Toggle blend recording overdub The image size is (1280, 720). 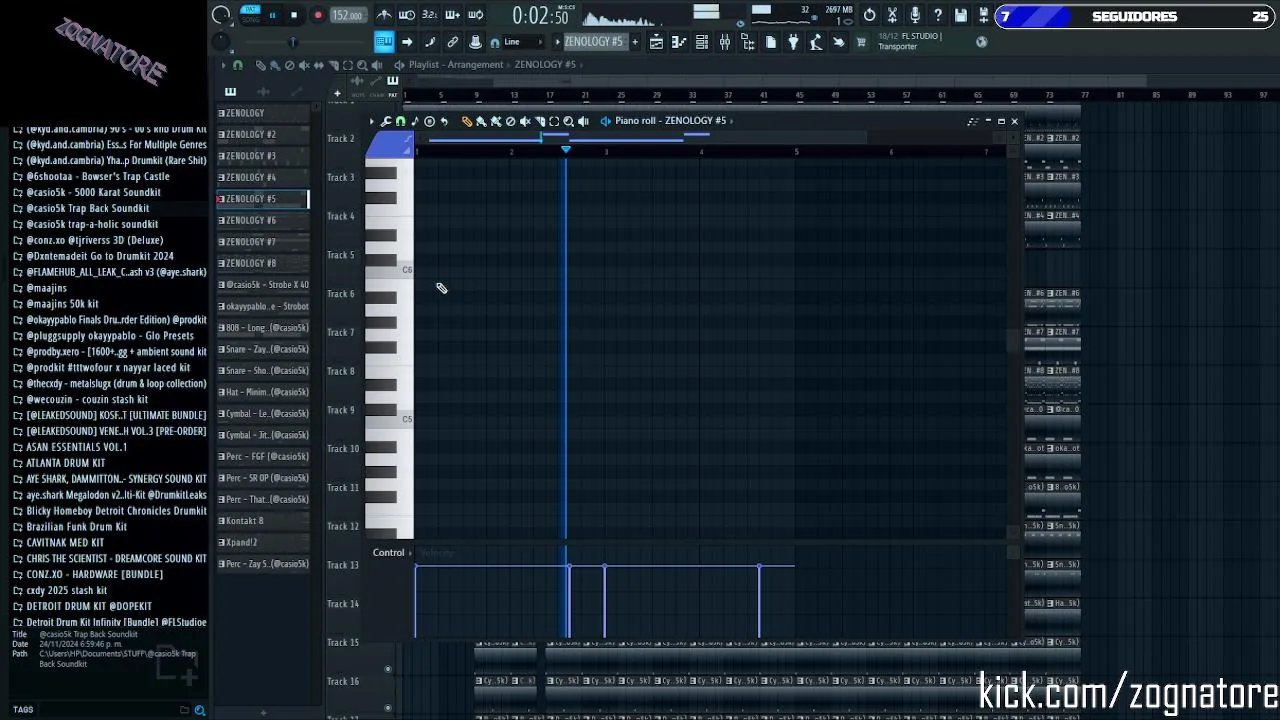tap(453, 15)
